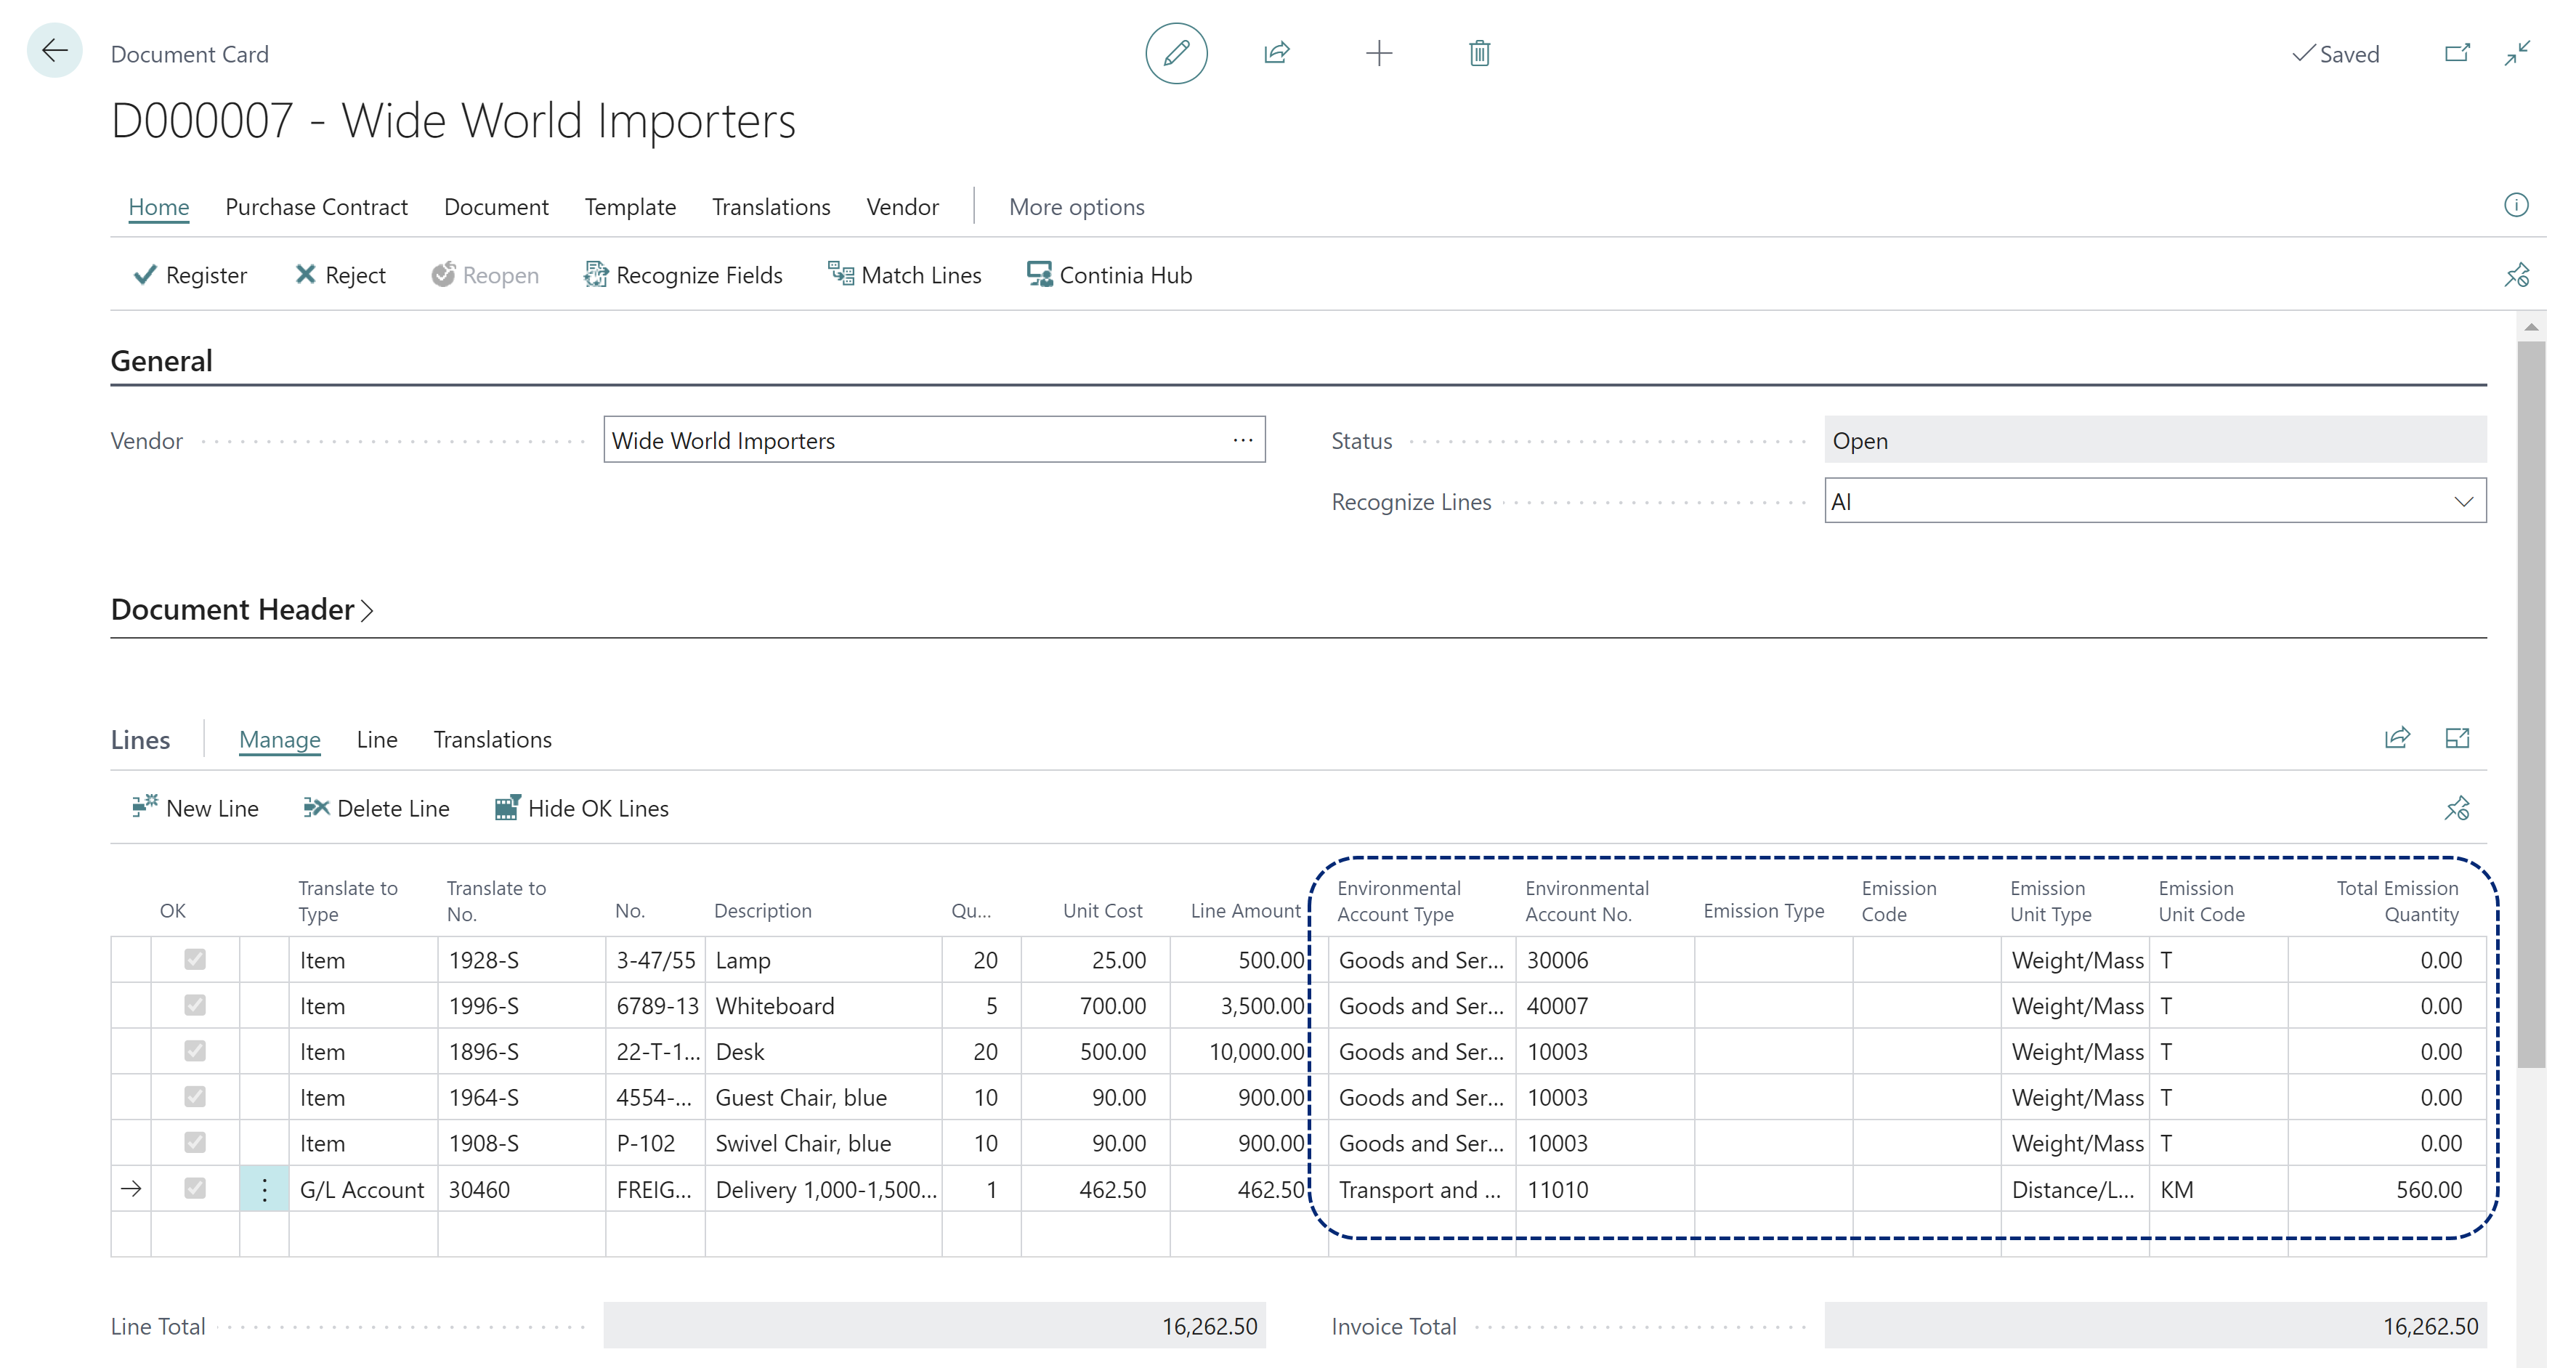Add a New Line
This screenshot has width=2576, height=1368.
(195, 808)
